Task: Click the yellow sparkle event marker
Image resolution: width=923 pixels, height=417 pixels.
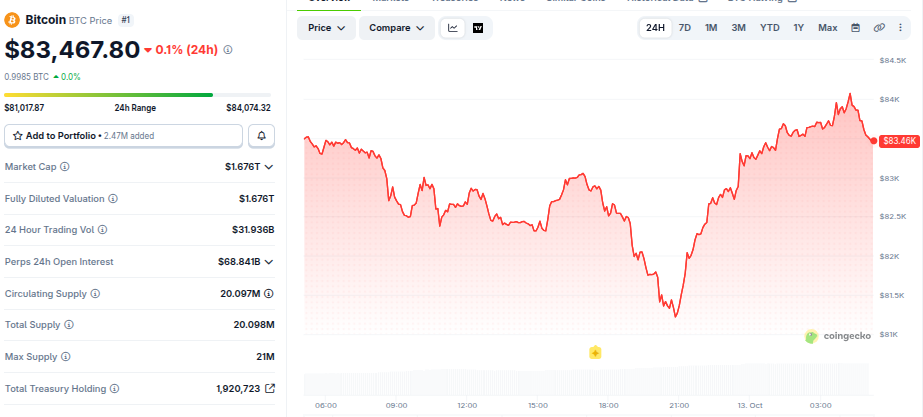Action: (x=595, y=353)
